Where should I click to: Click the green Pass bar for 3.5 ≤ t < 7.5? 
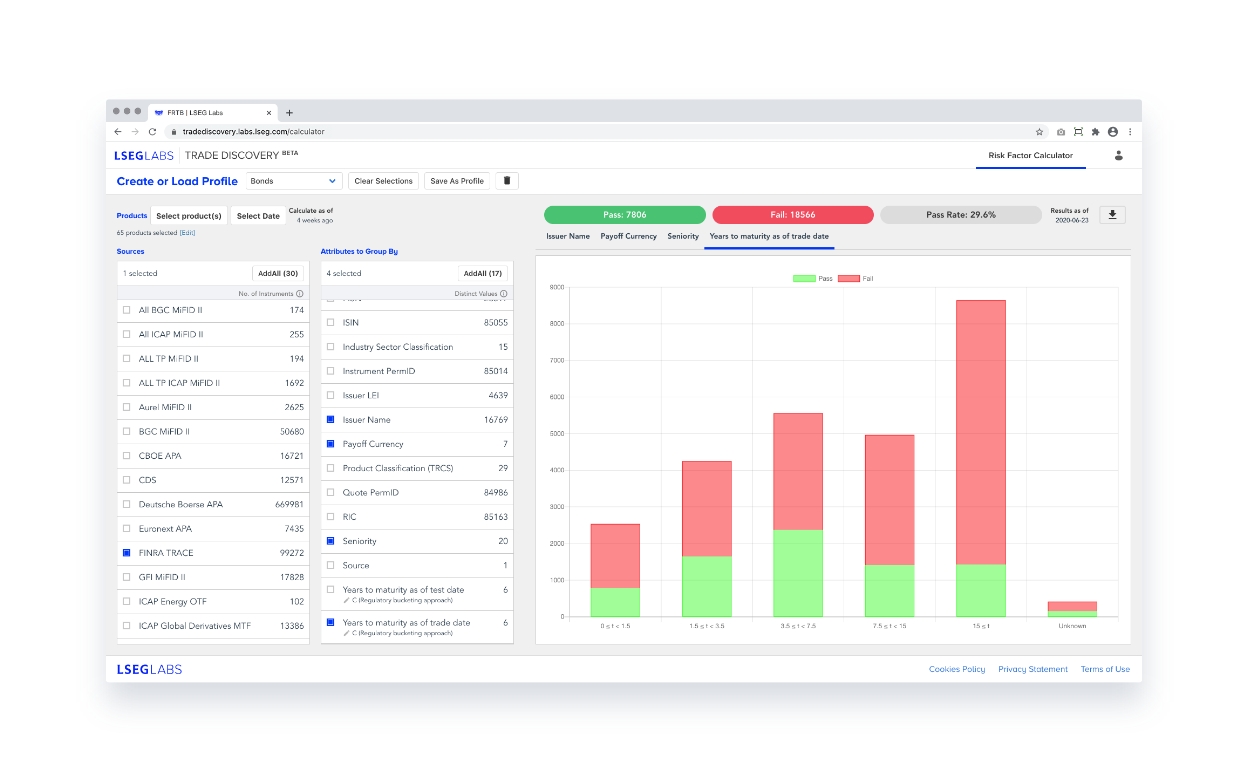pos(798,573)
